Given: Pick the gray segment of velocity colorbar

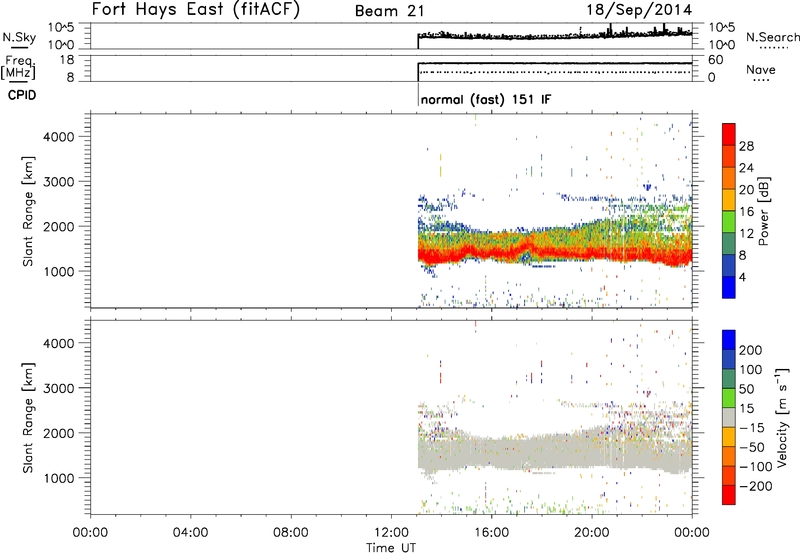Looking at the screenshot, I should click(x=729, y=418).
